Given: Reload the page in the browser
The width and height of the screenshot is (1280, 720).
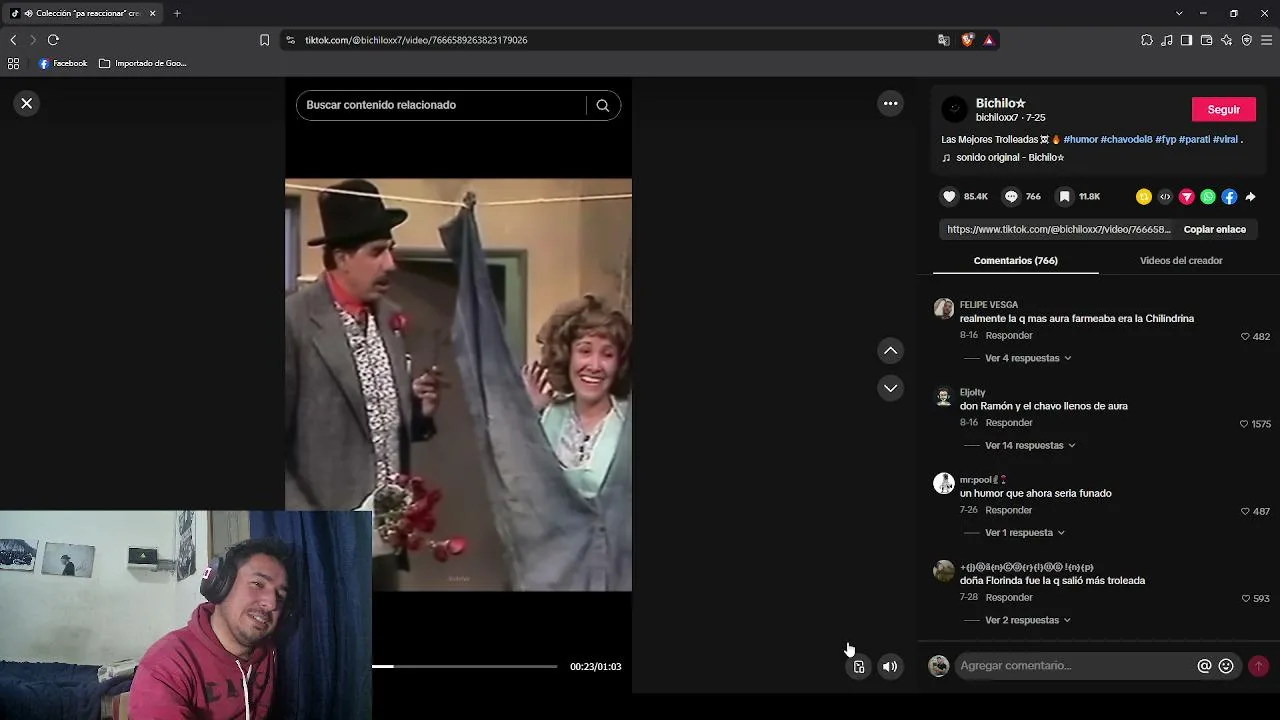Looking at the screenshot, I should coord(53,40).
